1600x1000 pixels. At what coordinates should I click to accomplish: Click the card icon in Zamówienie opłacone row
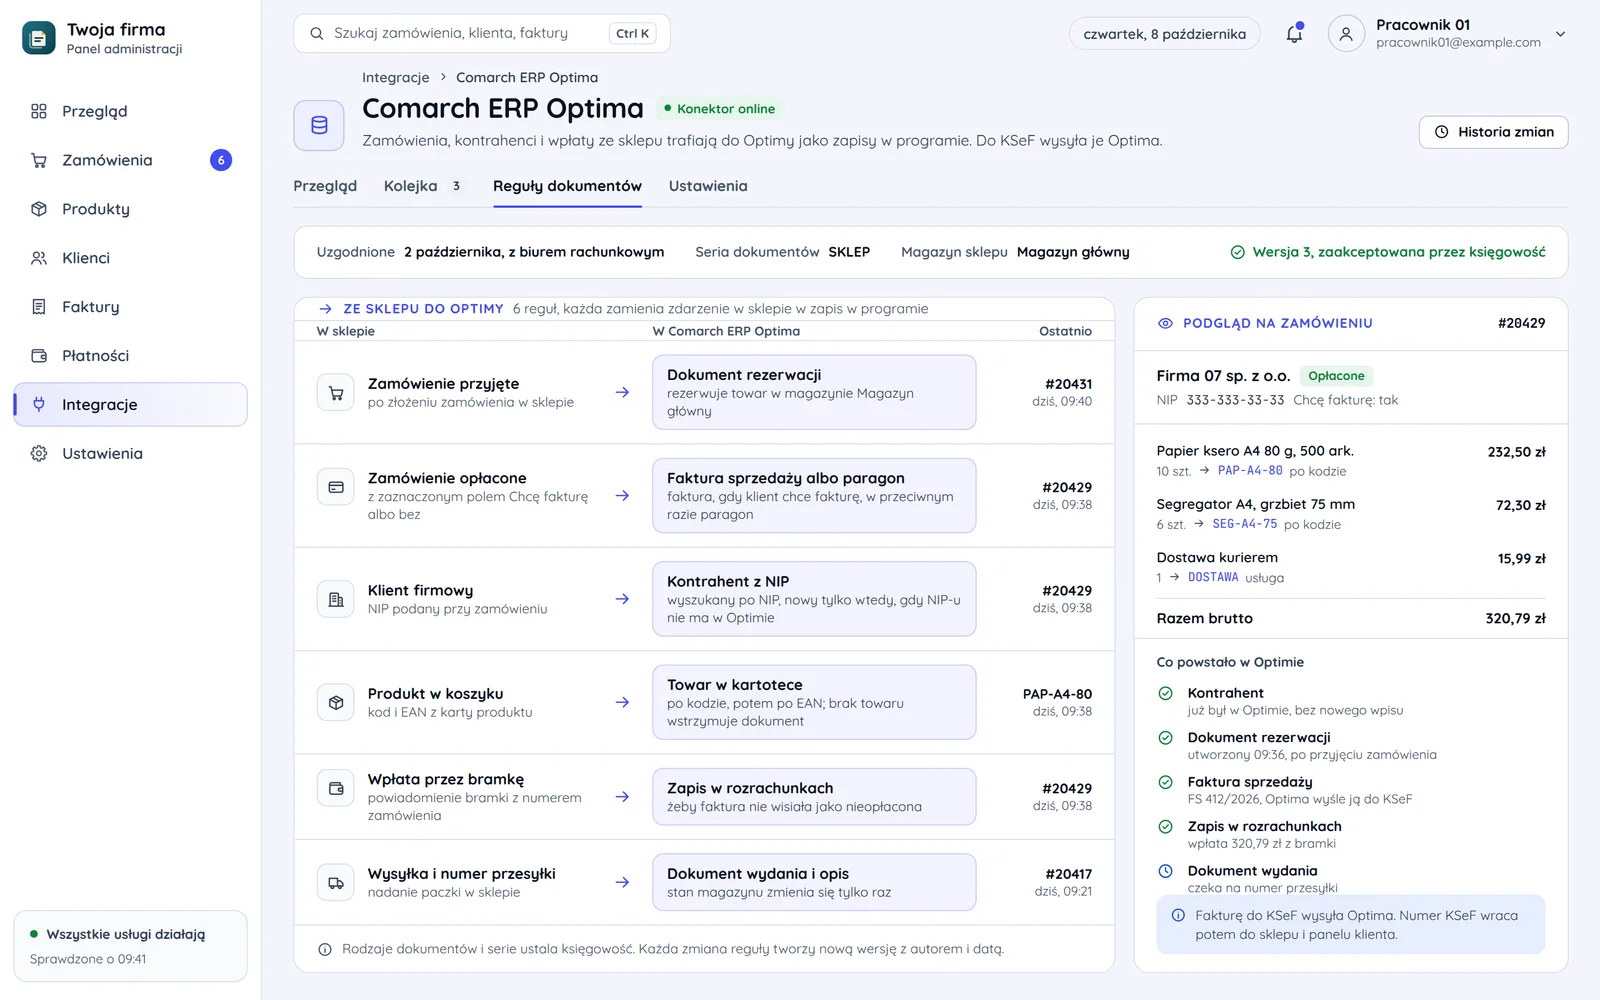336,487
